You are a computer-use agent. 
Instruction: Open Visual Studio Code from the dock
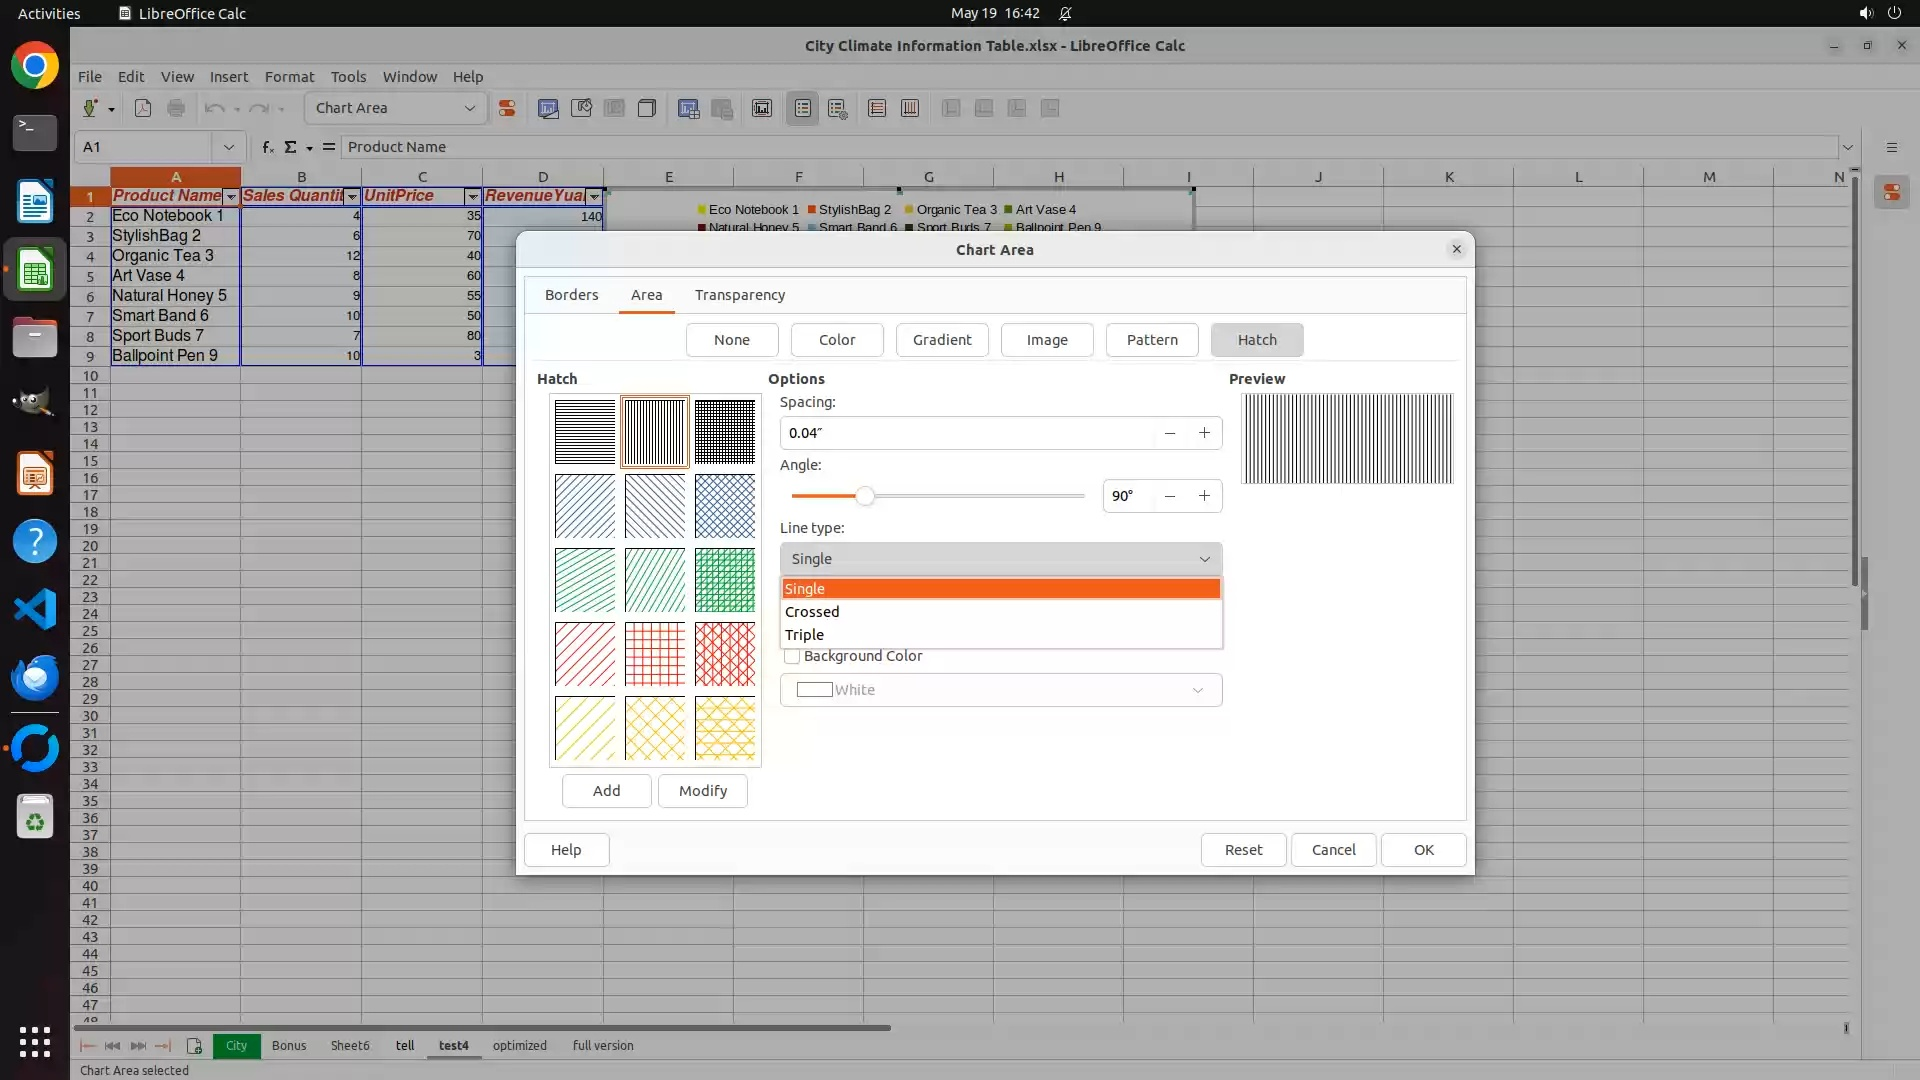(x=34, y=609)
